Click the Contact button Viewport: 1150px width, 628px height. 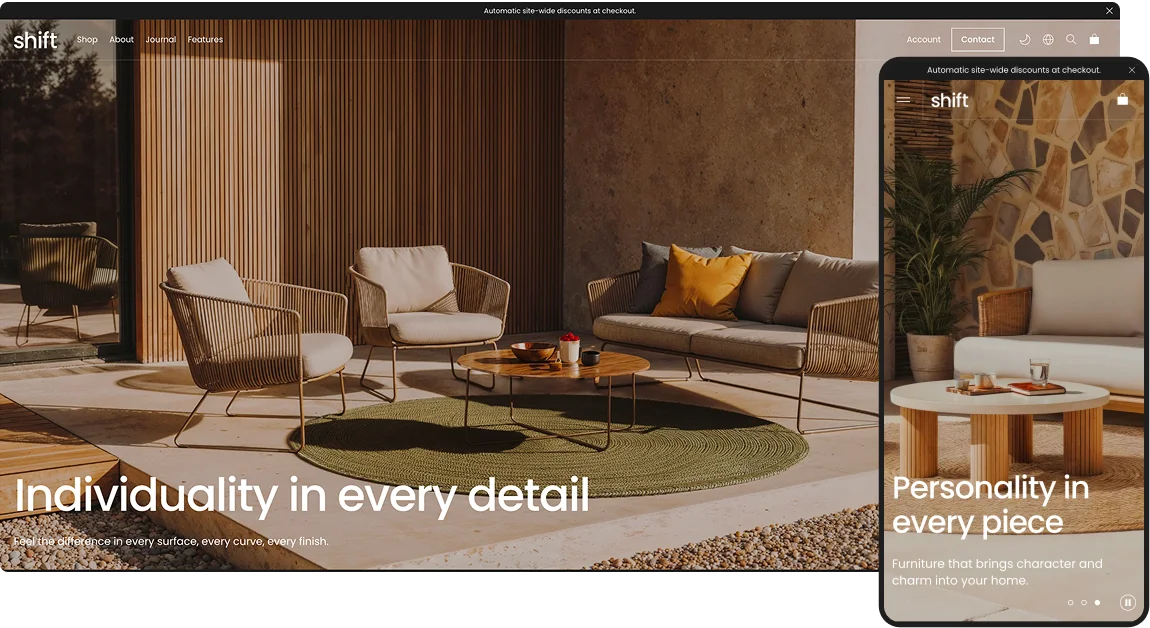tap(977, 40)
